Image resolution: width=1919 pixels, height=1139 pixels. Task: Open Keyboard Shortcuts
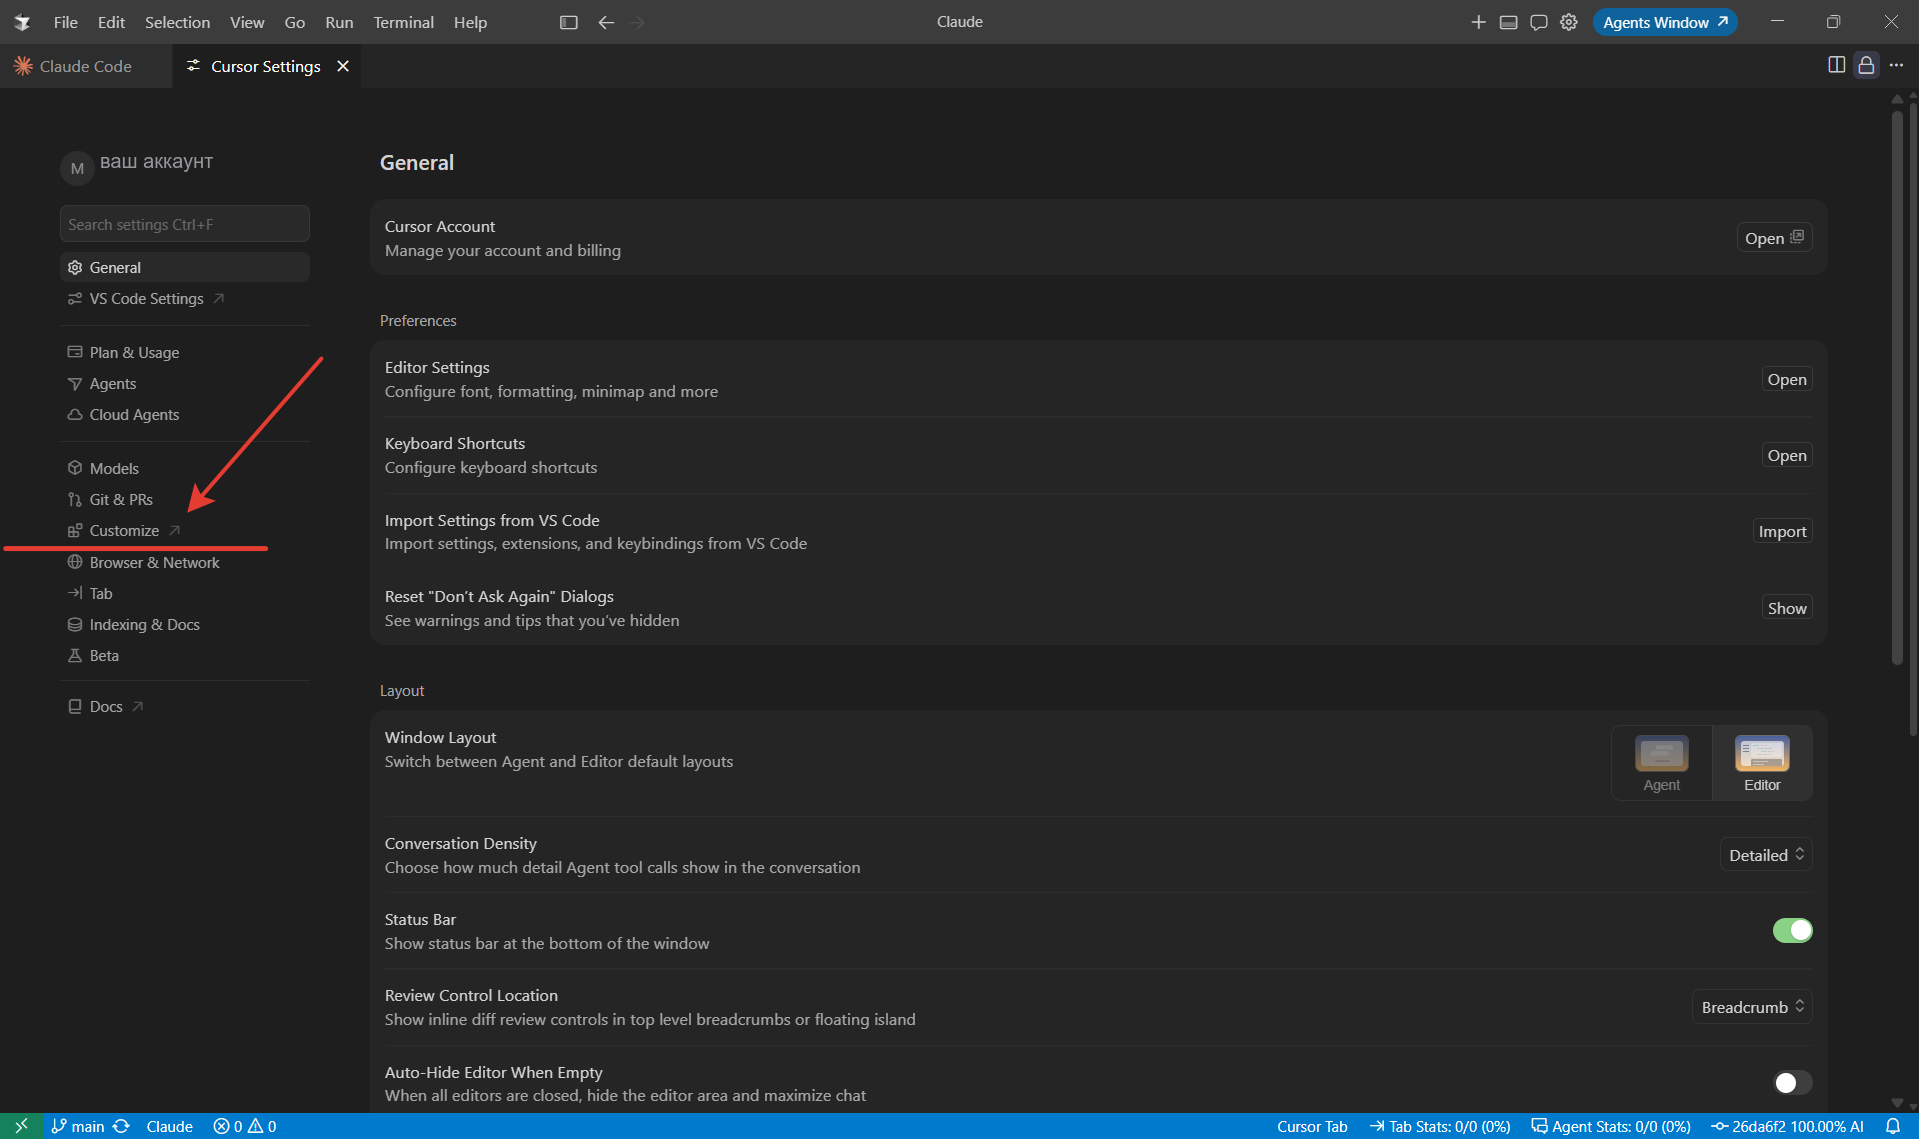pyautogui.click(x=1786, y=455)
